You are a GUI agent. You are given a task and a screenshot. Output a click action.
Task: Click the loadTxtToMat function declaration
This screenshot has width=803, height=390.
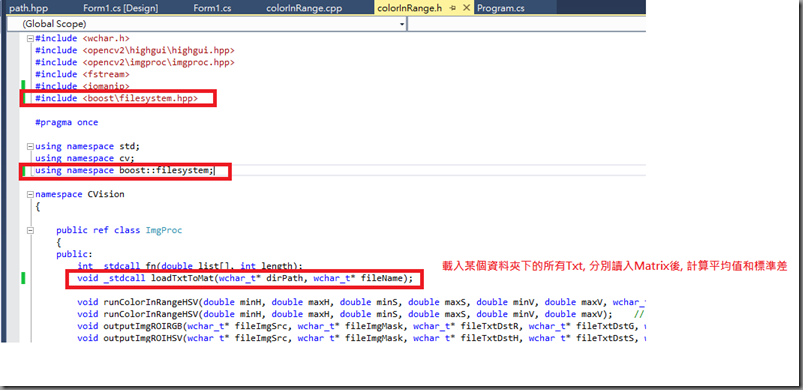(245, 278)
